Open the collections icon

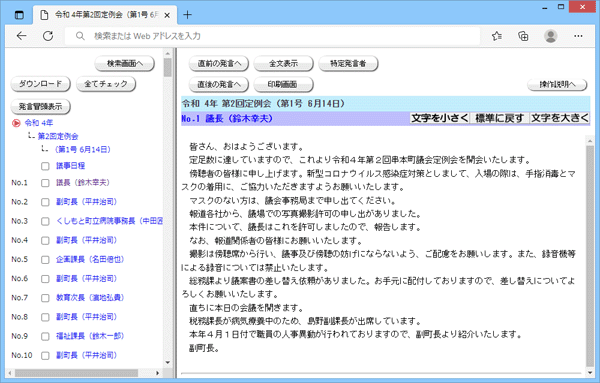click(x=523, y=36)
